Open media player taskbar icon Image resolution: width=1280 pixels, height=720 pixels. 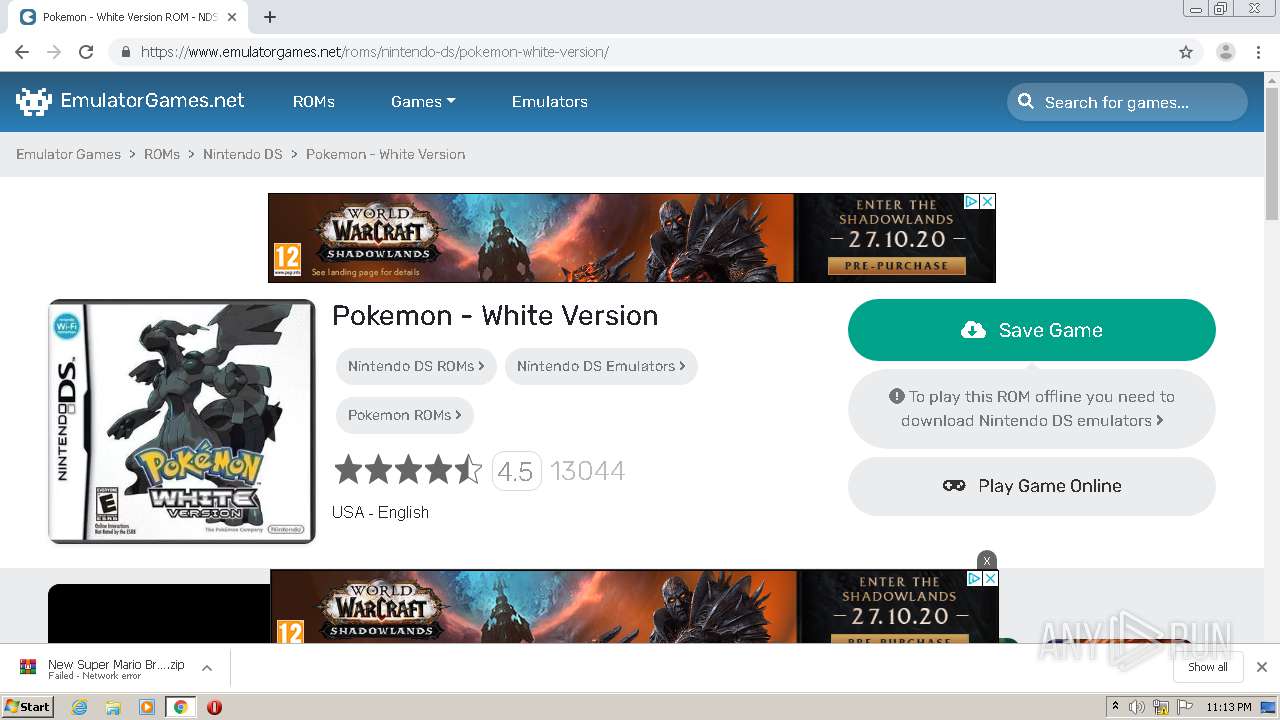pos(147,707)
